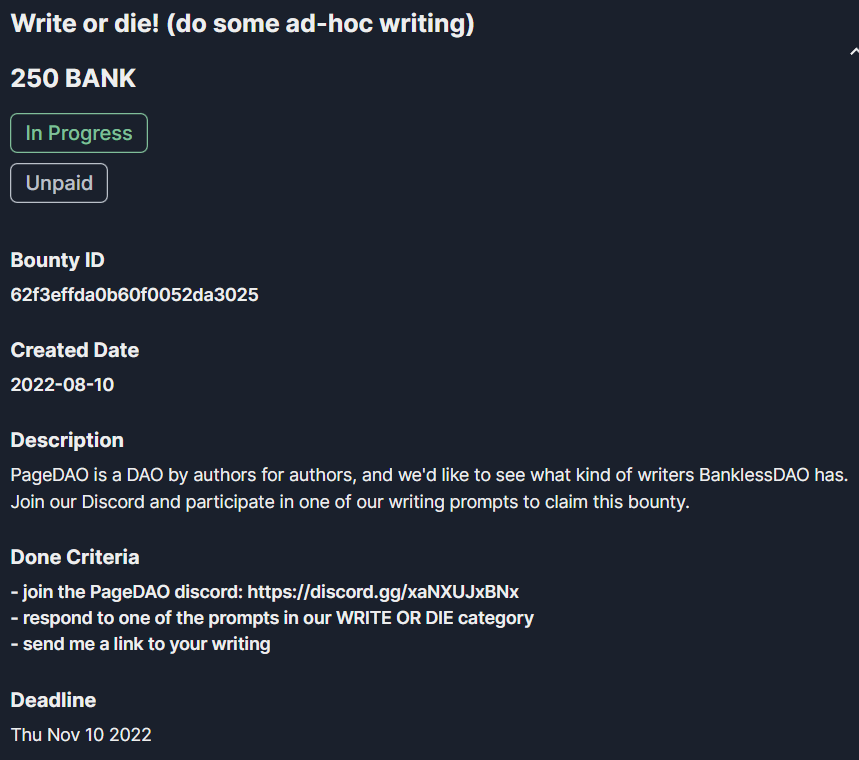Click the Thu Nov 10 2022 deadline value
This screenshot has width=859, height=760.
coord(81,734)
